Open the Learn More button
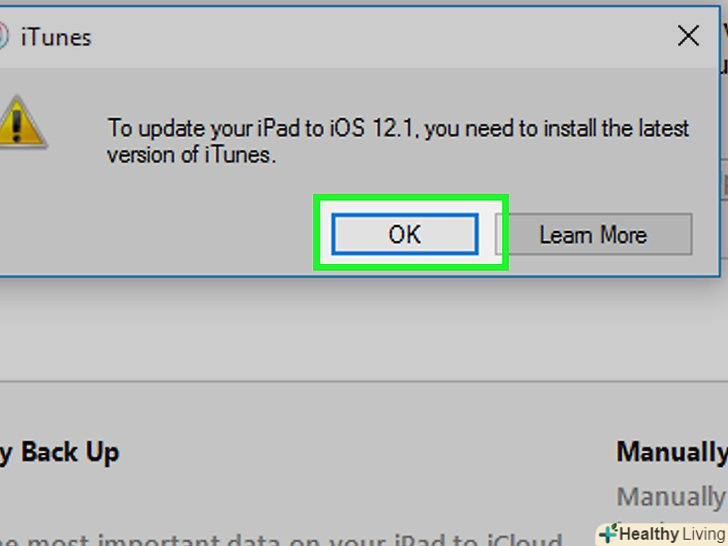 (594, 234)
